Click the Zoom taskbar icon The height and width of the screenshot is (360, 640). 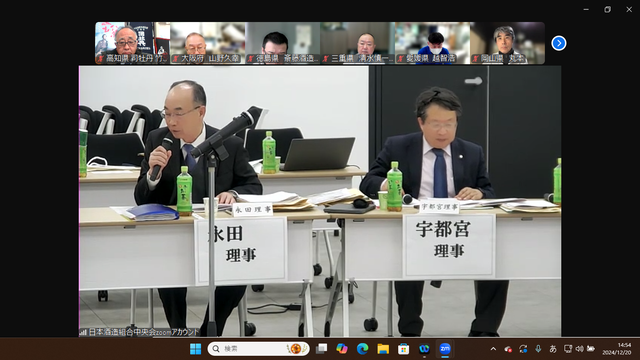[445, 349]
